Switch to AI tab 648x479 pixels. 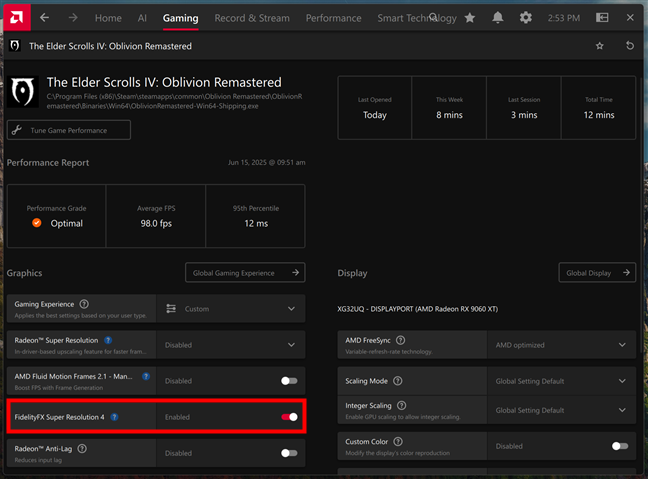[x=142, y=18]
